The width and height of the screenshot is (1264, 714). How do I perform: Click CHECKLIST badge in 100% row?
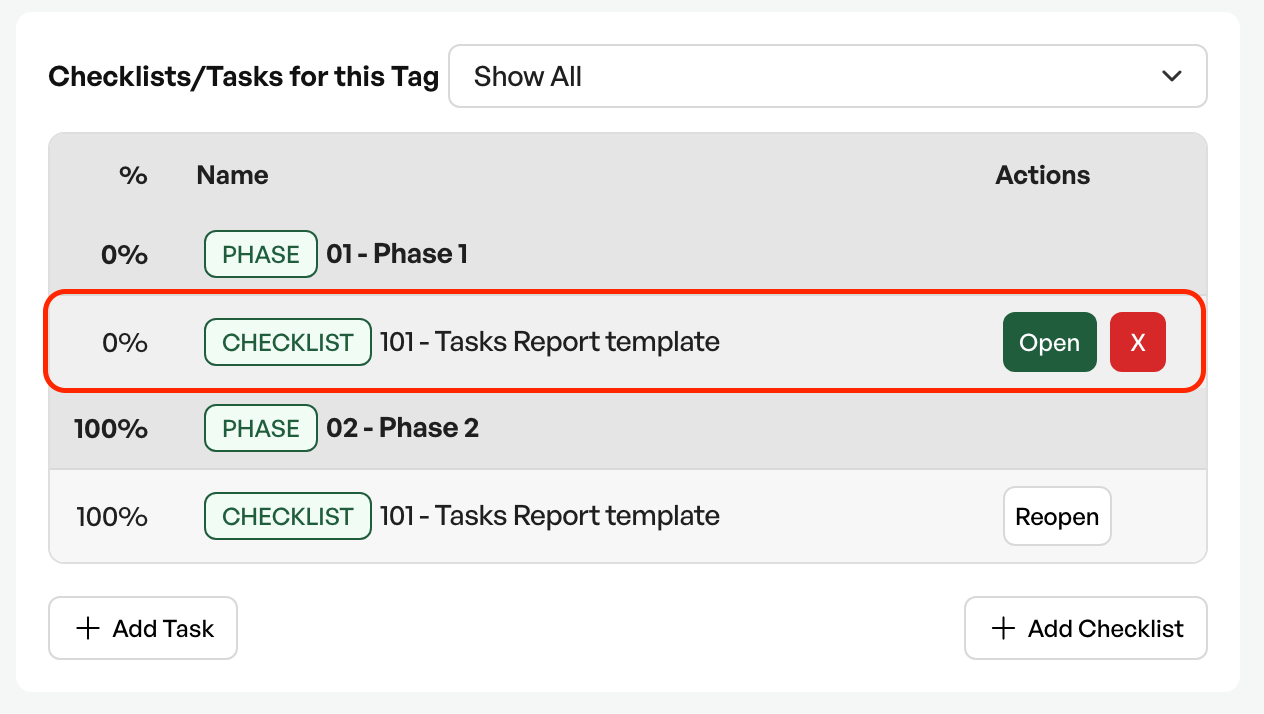pyautogui.click(x=288, y=516)
